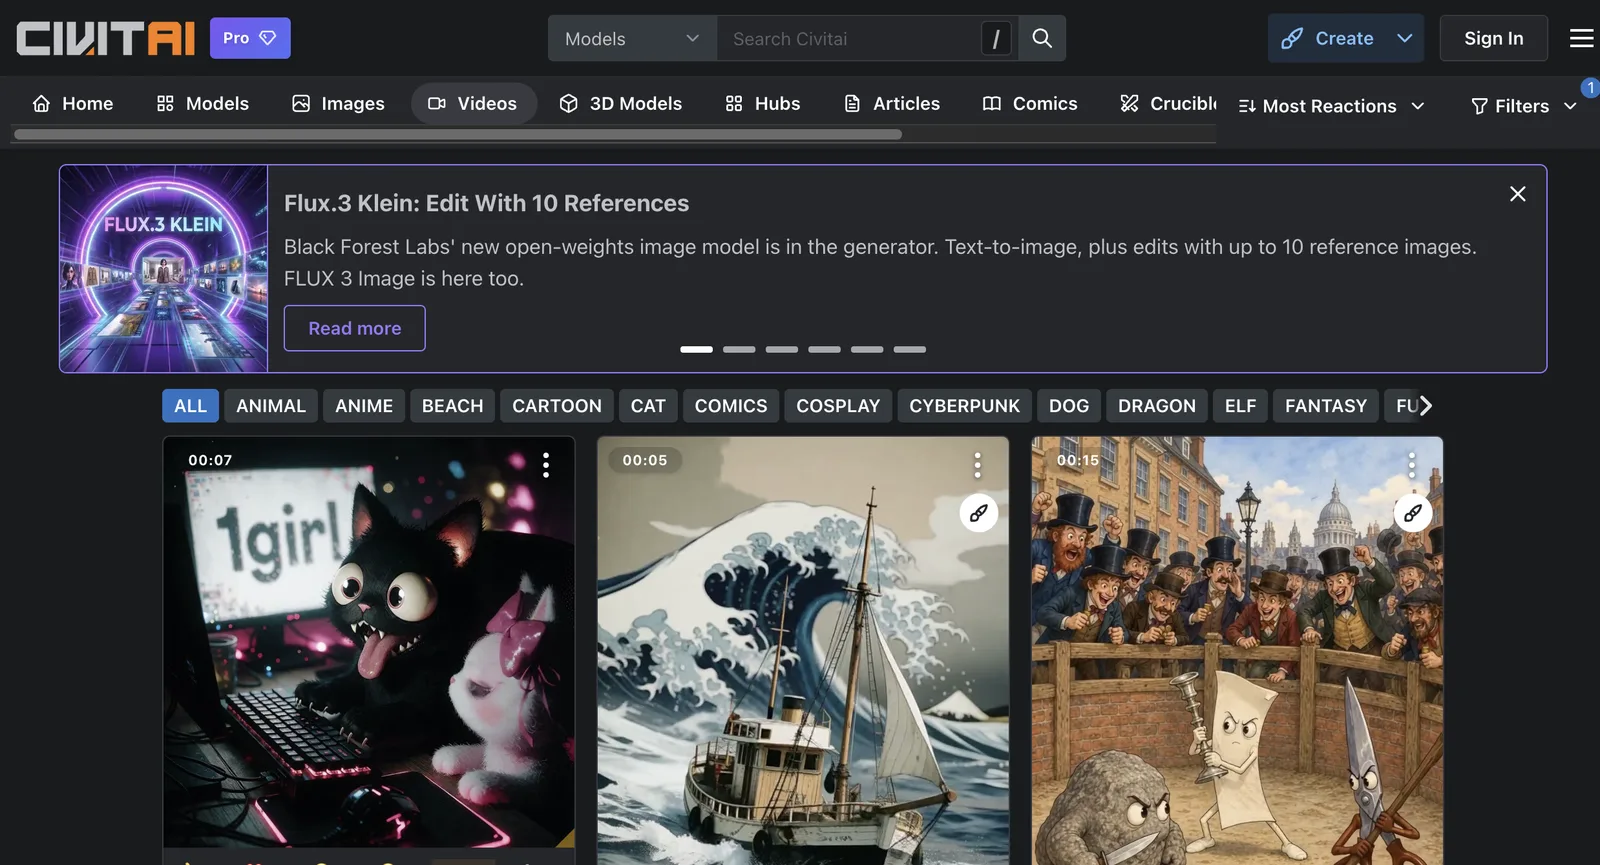The width and height of the screenshot is (1600, 865).
Task: Click the Sign In button
Action: click(1494, 38)
